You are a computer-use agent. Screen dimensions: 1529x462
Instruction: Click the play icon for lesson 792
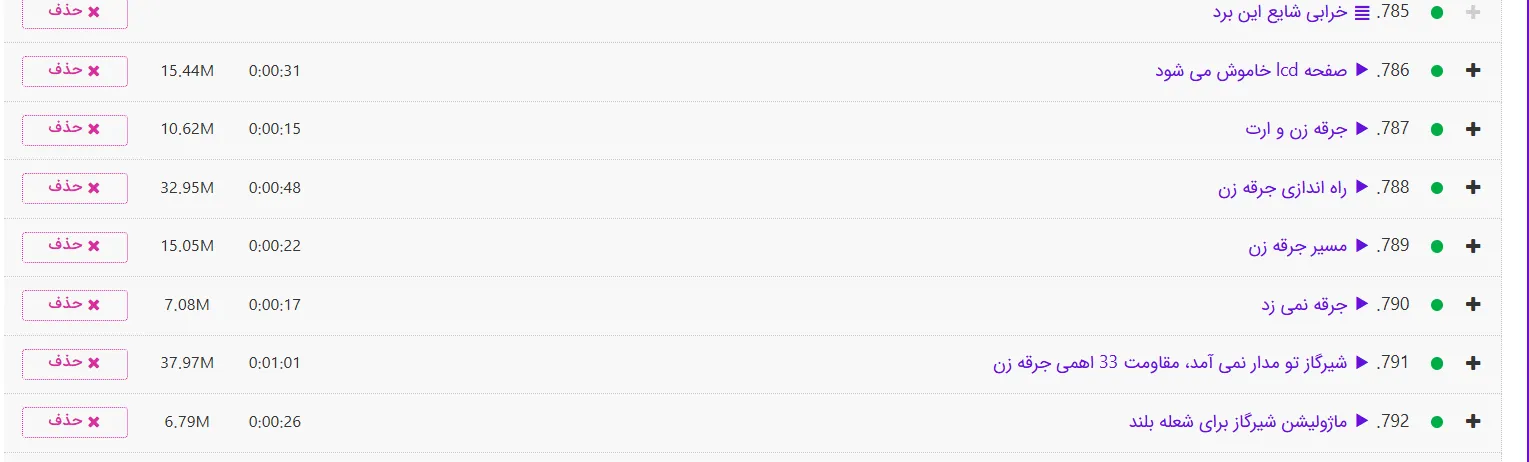[x=1361, y=421]
